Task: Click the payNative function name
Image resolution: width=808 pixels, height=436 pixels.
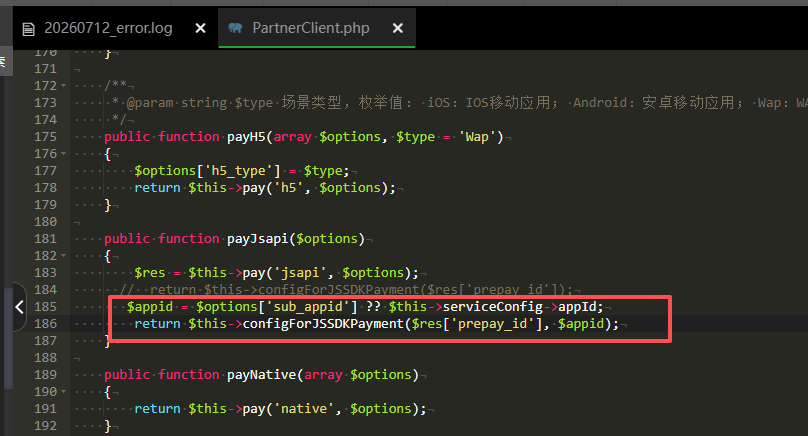Action: 262,375
